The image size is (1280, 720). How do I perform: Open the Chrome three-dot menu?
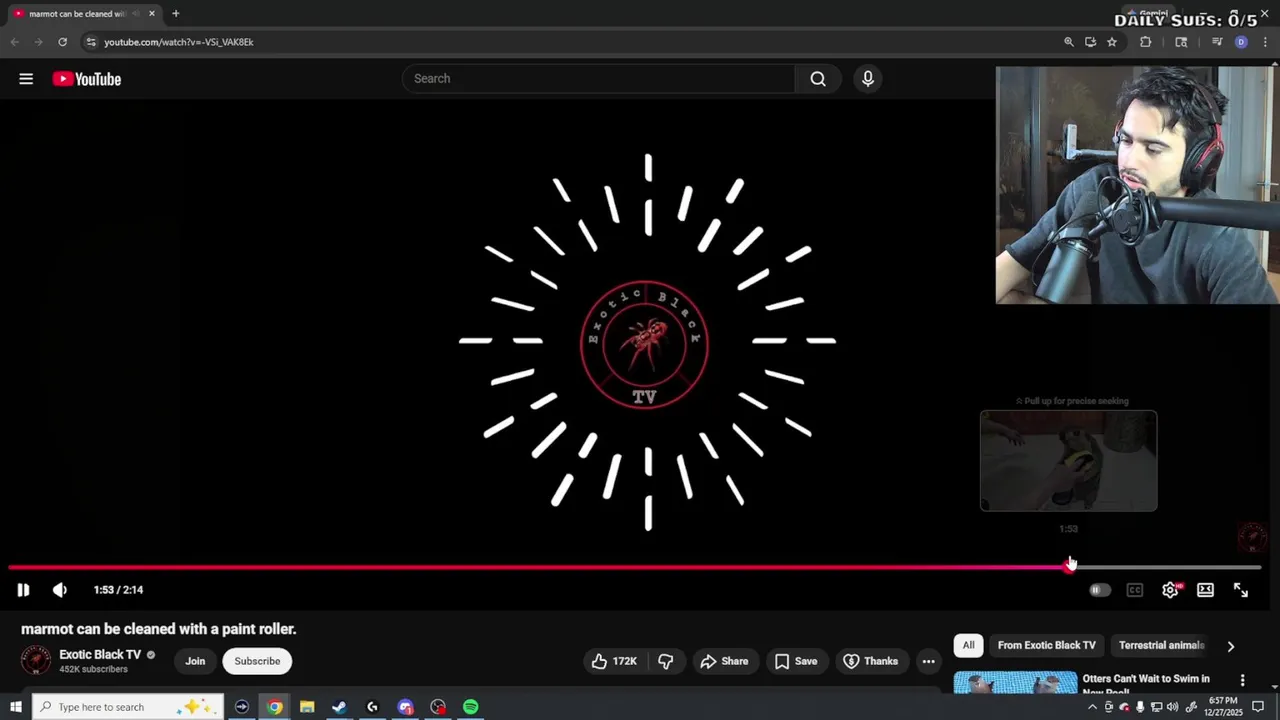tap(1265, 42)
